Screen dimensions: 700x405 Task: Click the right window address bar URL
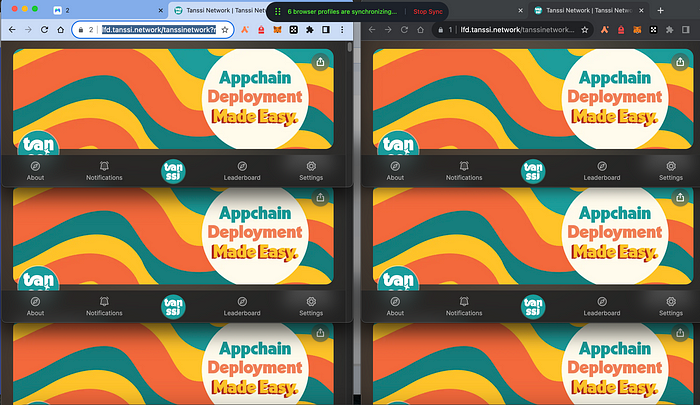click(517, 30)
